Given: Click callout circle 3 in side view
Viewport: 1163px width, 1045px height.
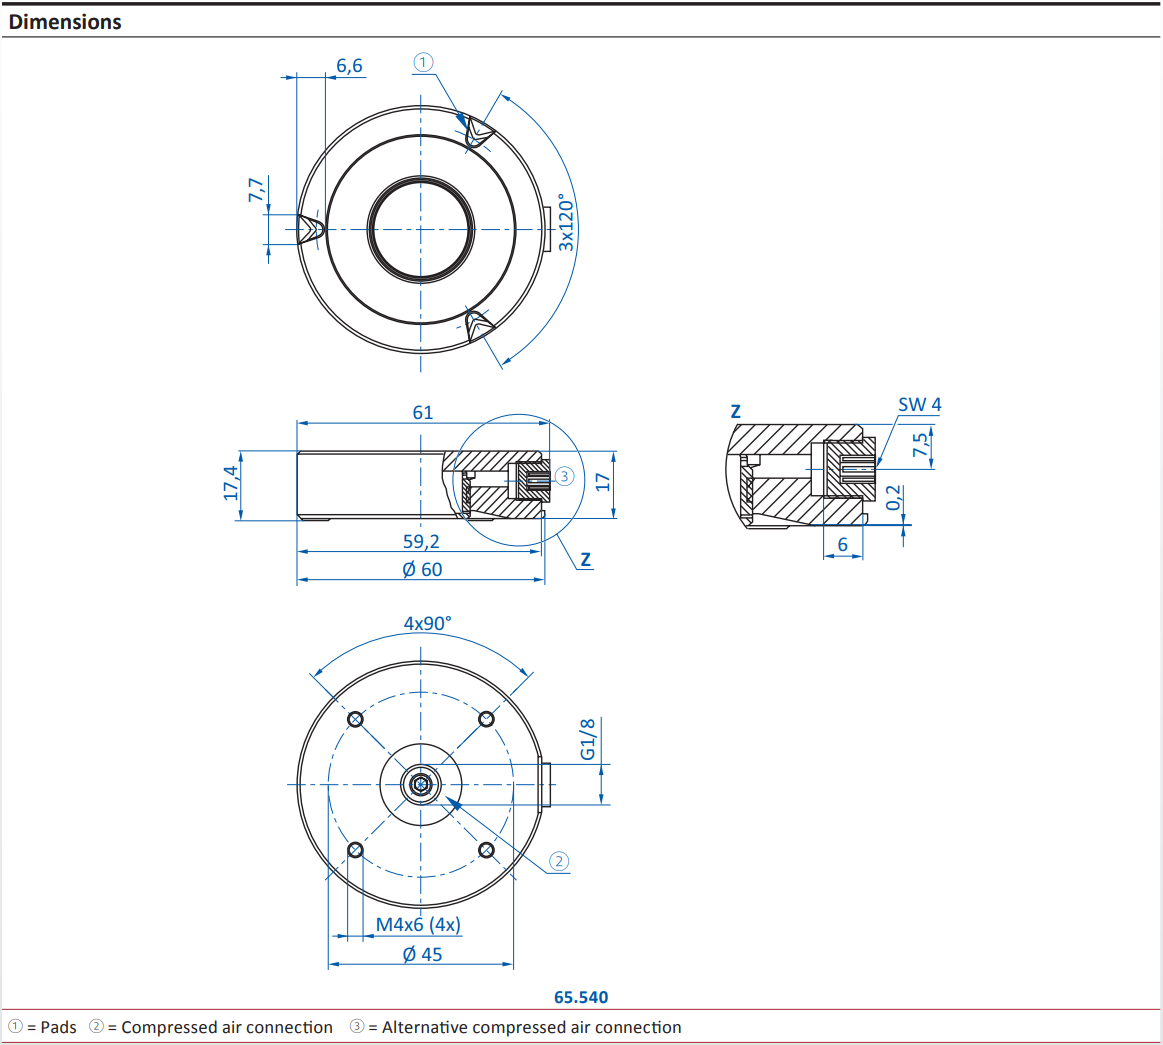Looking at the screenshot, I should click(564, 476).
